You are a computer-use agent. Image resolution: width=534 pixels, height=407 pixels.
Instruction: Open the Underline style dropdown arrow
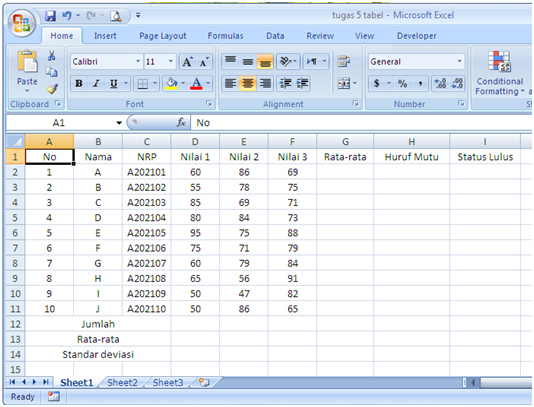[x=126, y=83]
